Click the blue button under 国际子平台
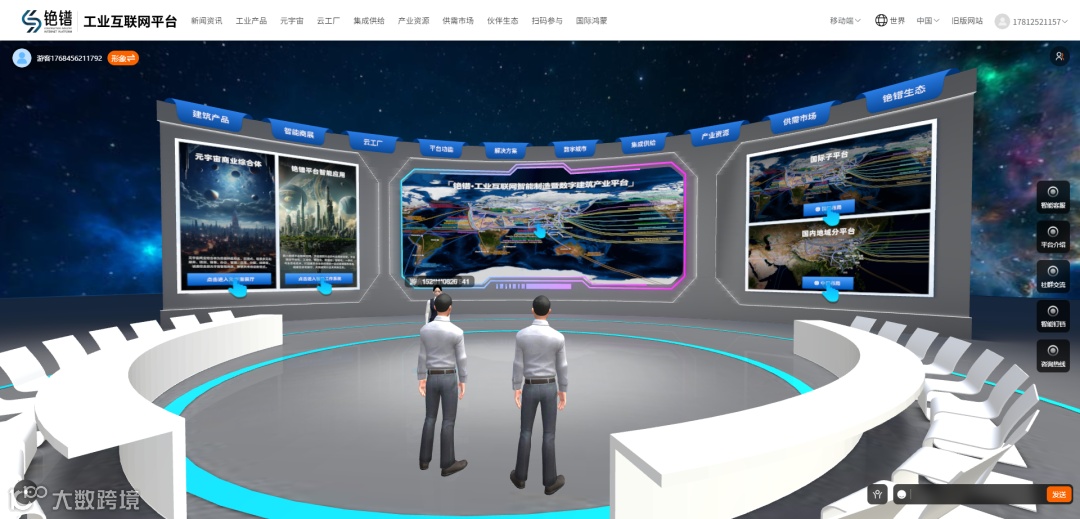The width and height of the screenshot is (1080, 519). pos(828,206)
